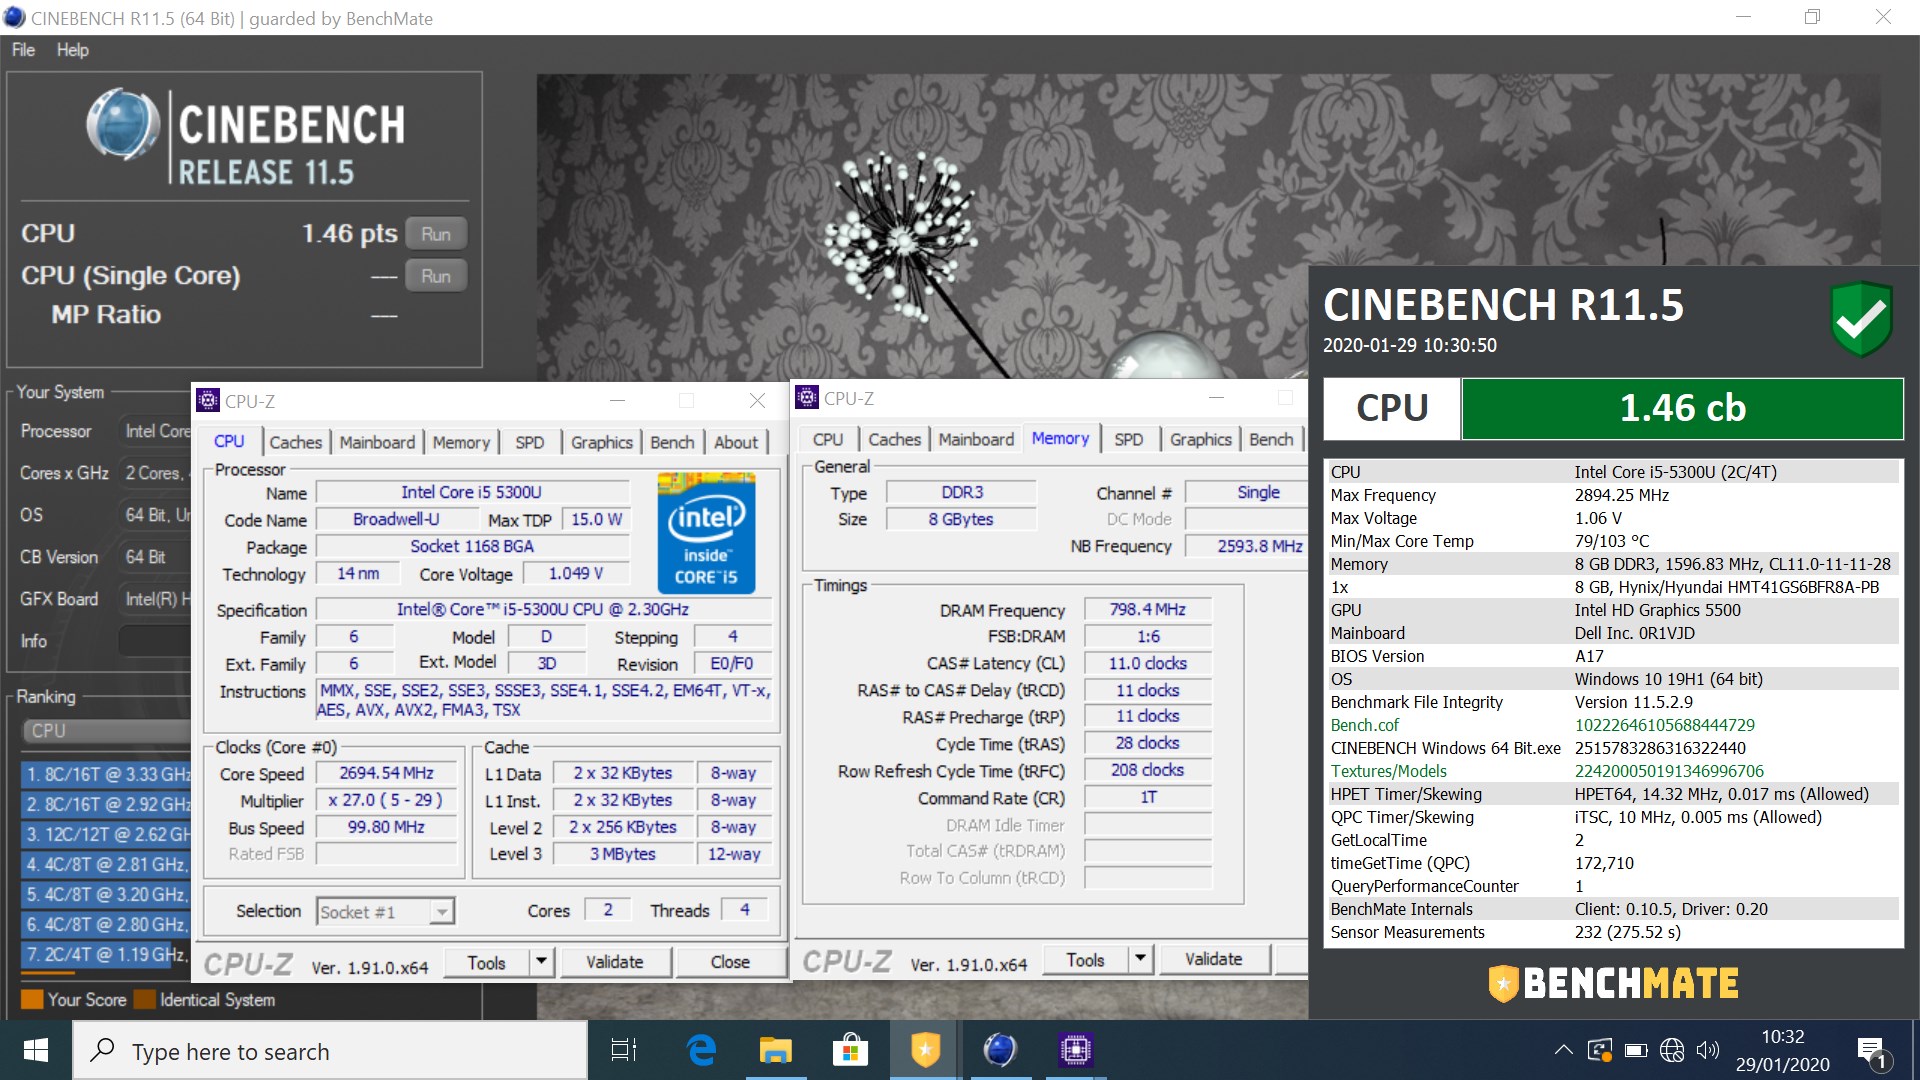Open Graphics tab in right CPU-Z window

[1201, 439]
